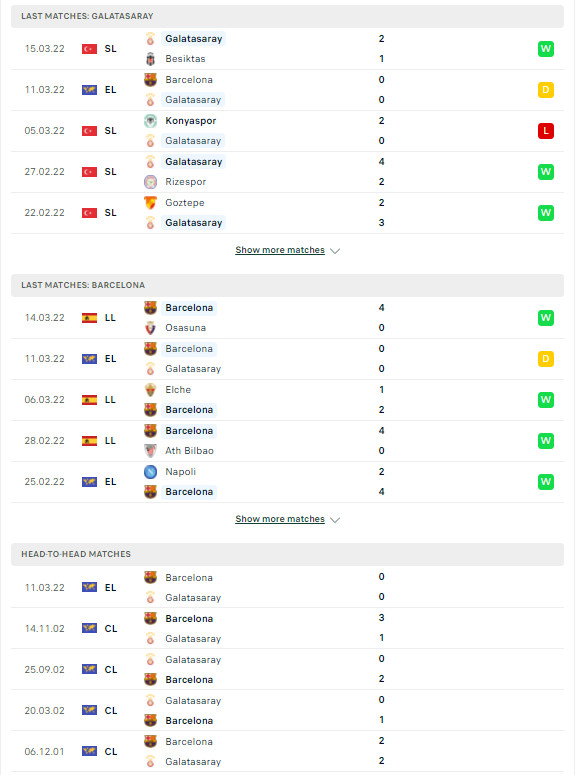
Task: Click the Goztepe team logo
Action: click(150, 203)
